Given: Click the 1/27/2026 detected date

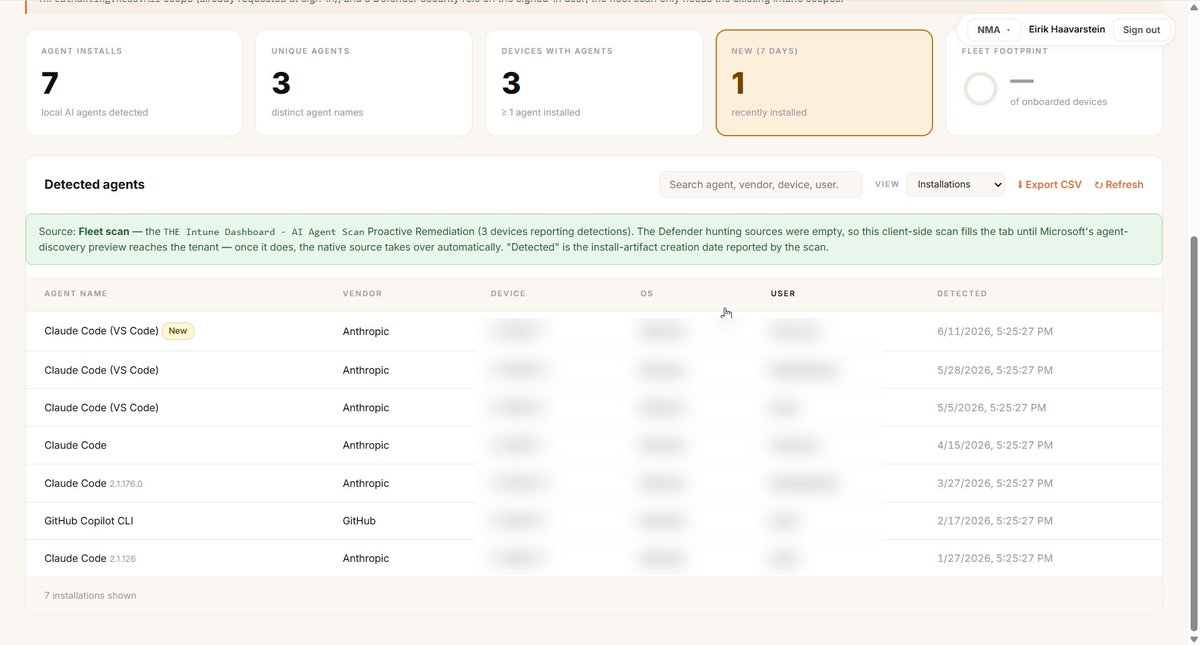Looking at the screenshot, I should (x=995, y=559).
